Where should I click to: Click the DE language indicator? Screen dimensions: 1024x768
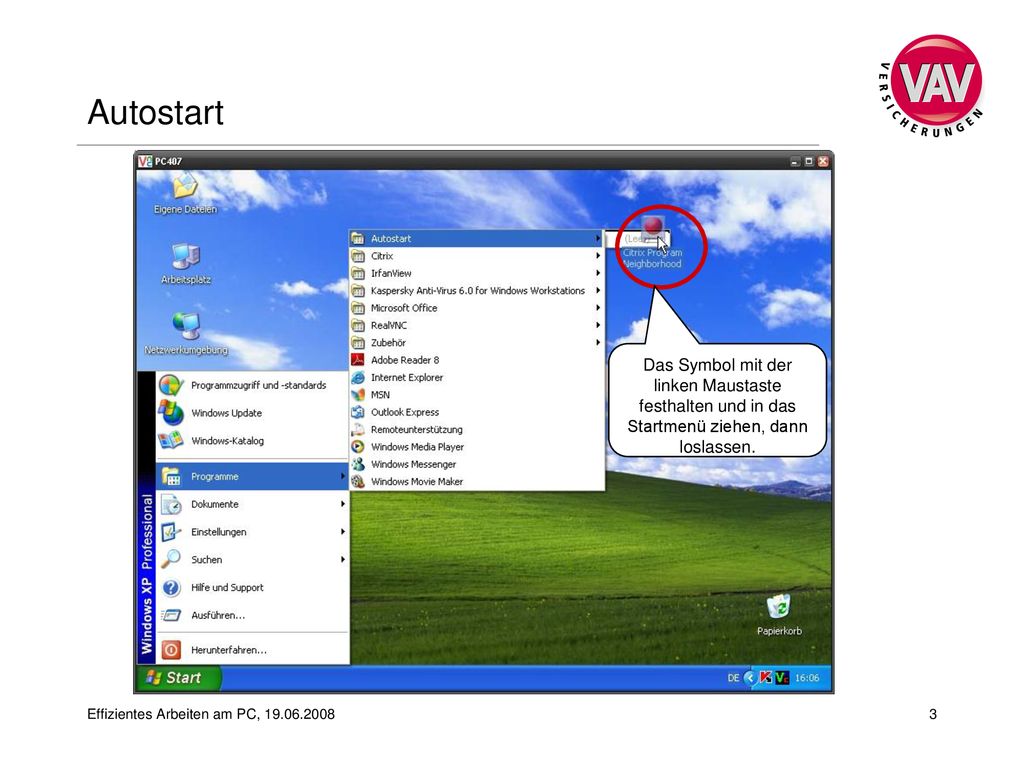pyautogui.click(x=733, y=679)
